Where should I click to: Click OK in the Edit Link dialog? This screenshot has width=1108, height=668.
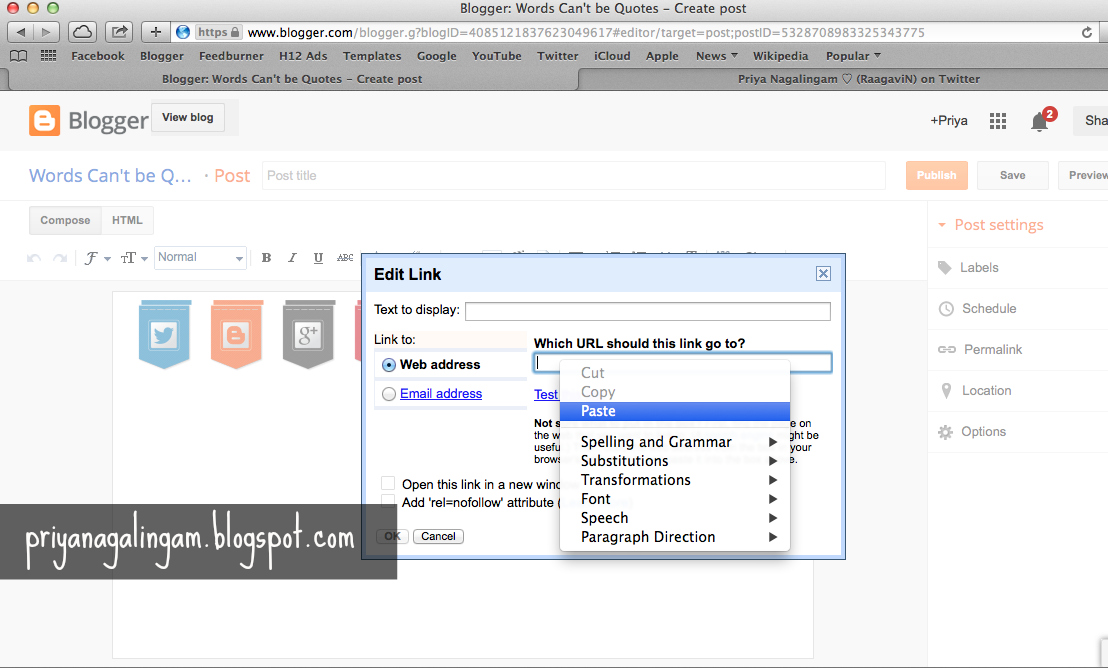pos(392,537)
